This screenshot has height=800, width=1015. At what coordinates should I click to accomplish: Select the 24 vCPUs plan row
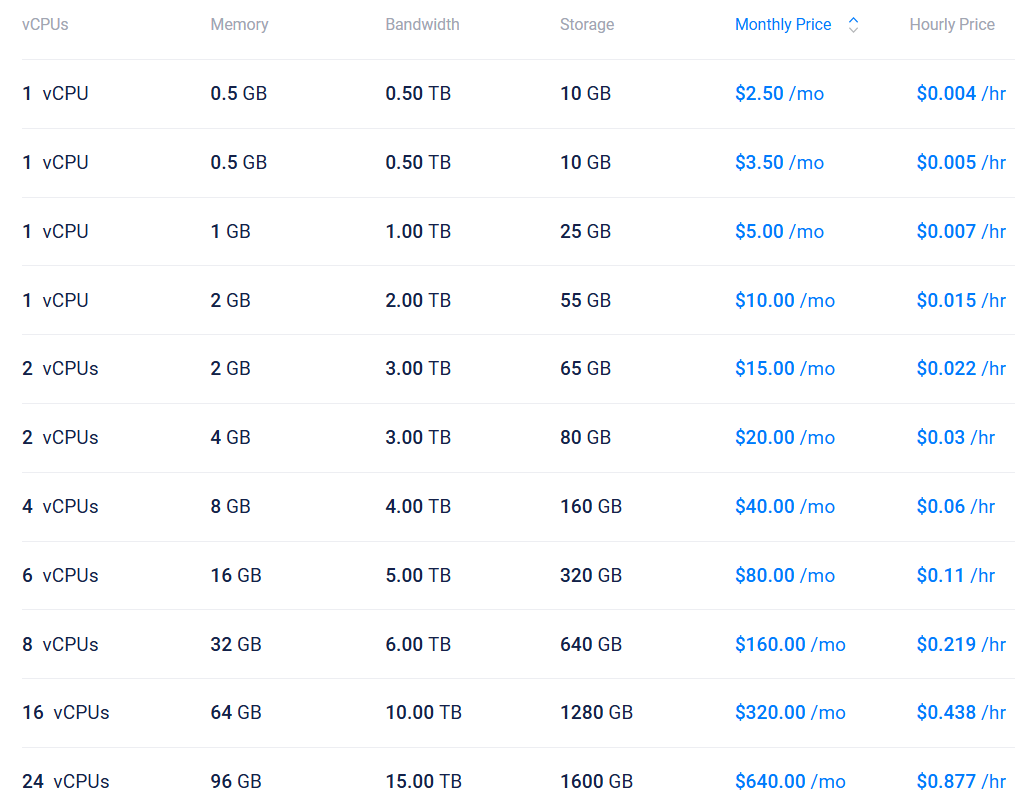[x=66, y=782]
